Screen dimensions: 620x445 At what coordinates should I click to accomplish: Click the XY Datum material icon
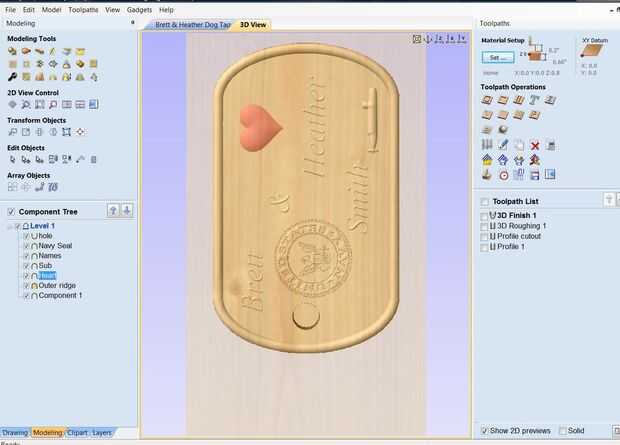[592, 51]
